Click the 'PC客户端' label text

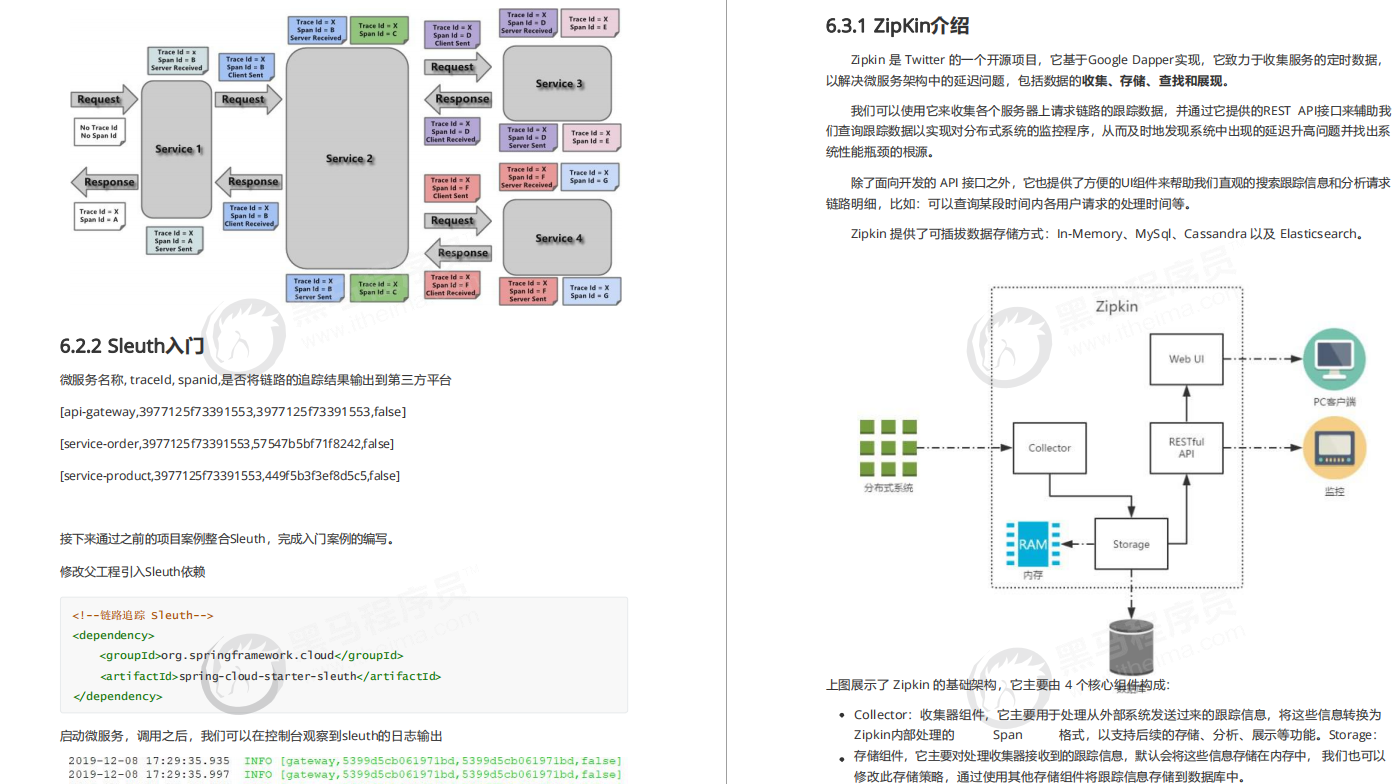point(1335,402)
